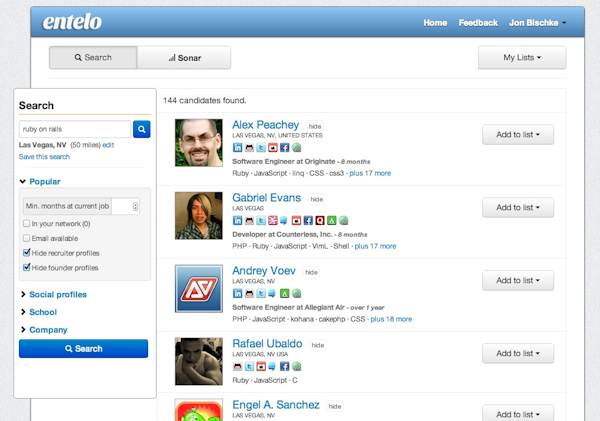This screenshot has width=600, height=421.
Task: Hide Gabriel Evans from results
Action: tap(317, 199)
